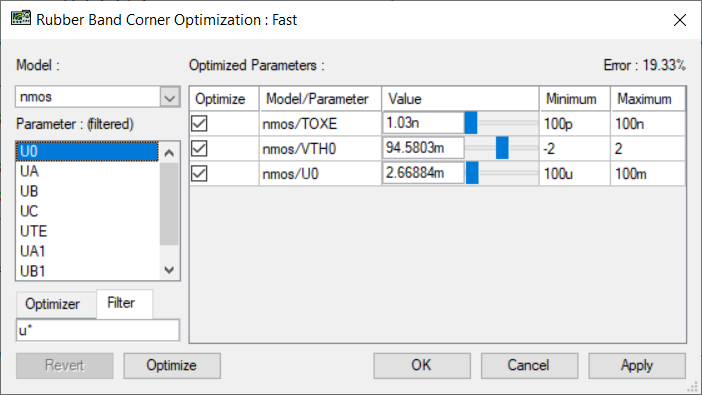Viewport: 702px width, 395px height.
Task: Click the application icon in title bar
Action: click(x=21, y=19)
